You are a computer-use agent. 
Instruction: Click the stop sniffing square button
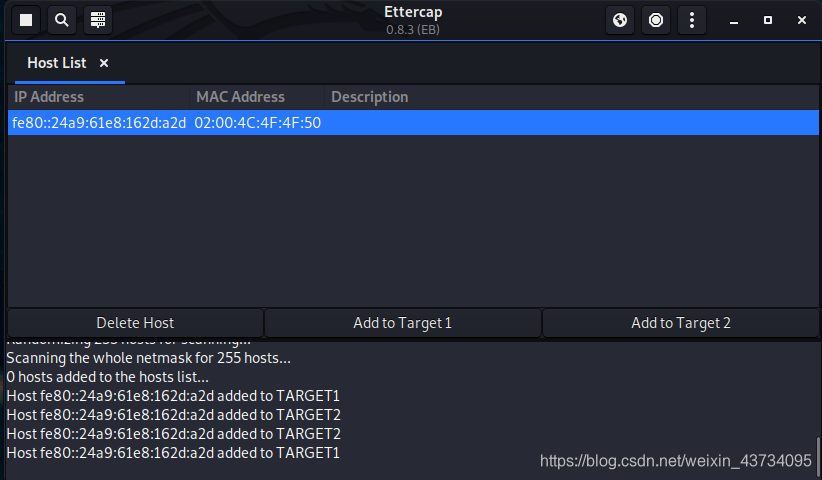point(26,20)
